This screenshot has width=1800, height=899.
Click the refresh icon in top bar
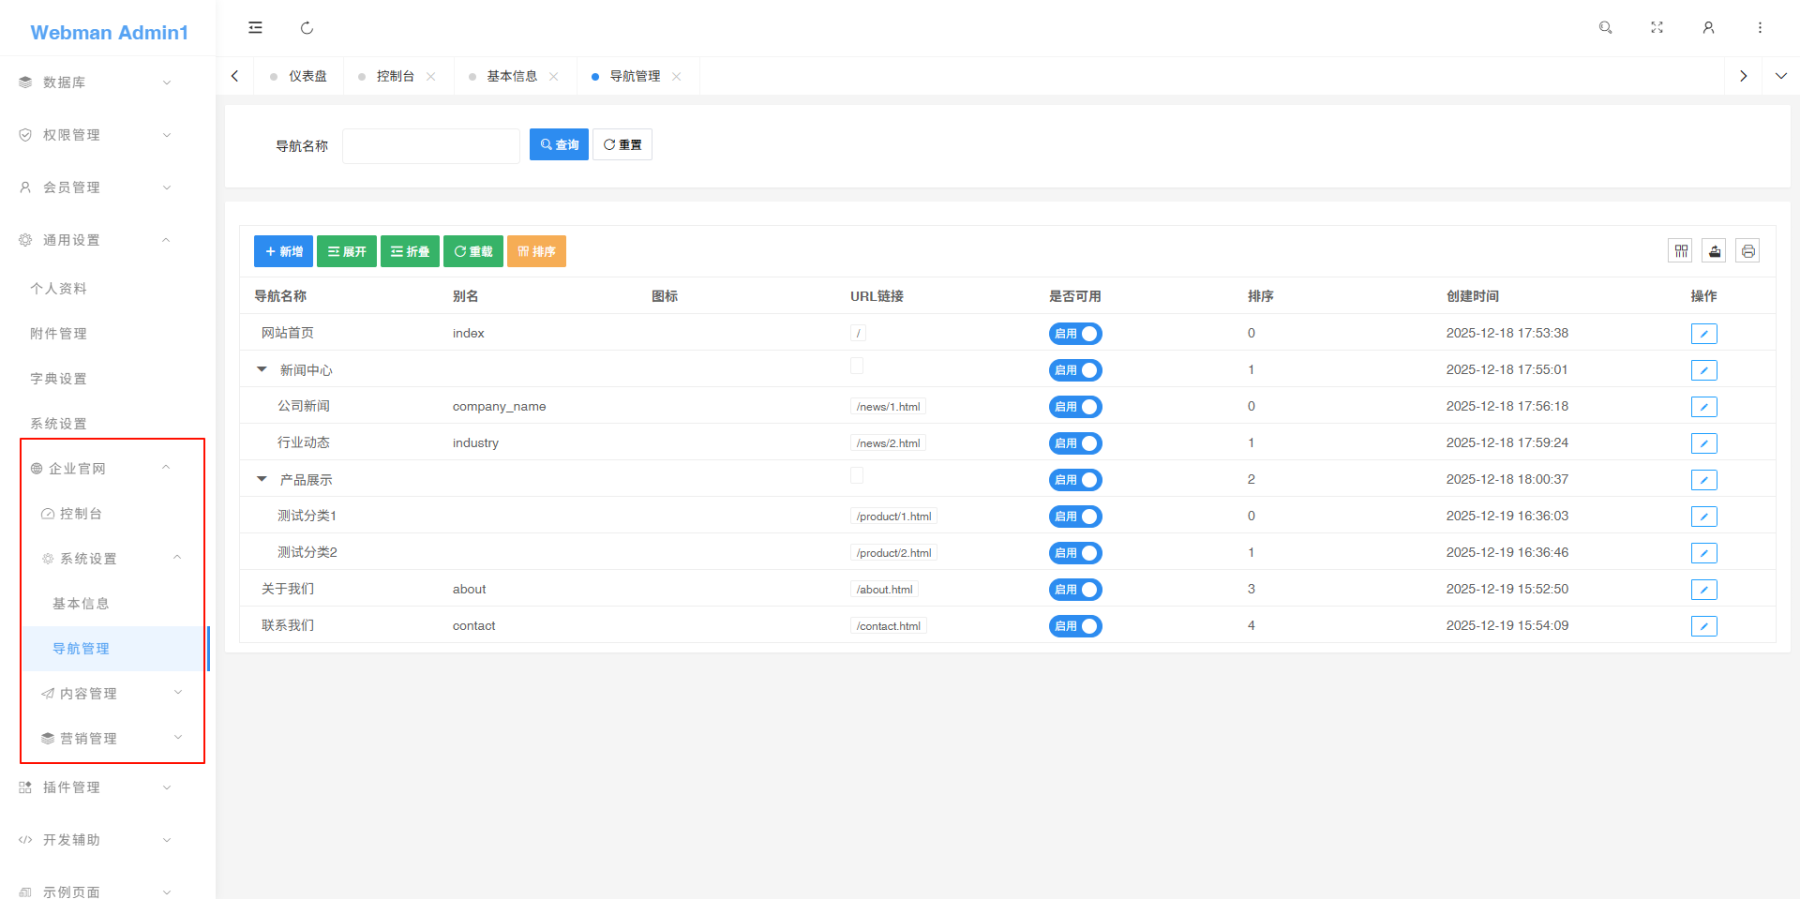pos(307,28)
